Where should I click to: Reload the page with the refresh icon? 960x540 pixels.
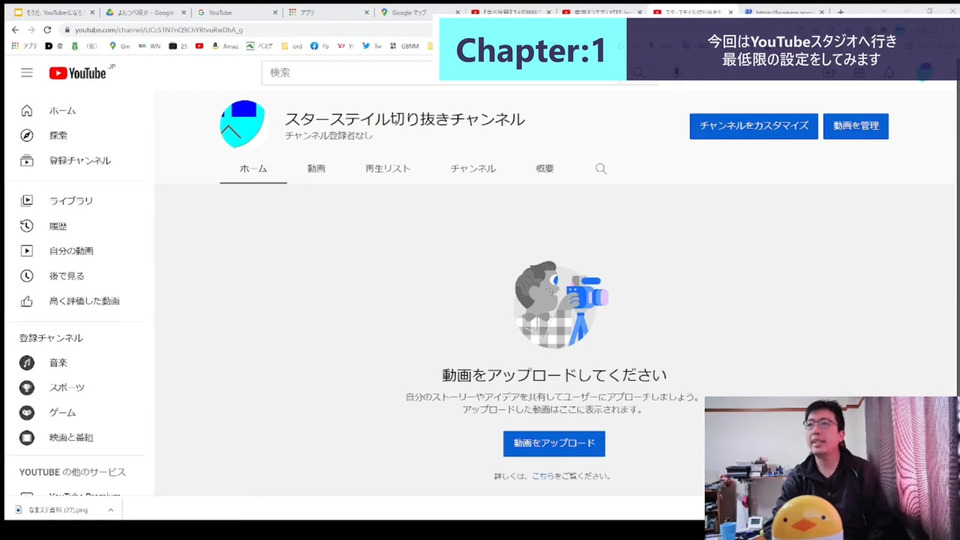(47, 29)
